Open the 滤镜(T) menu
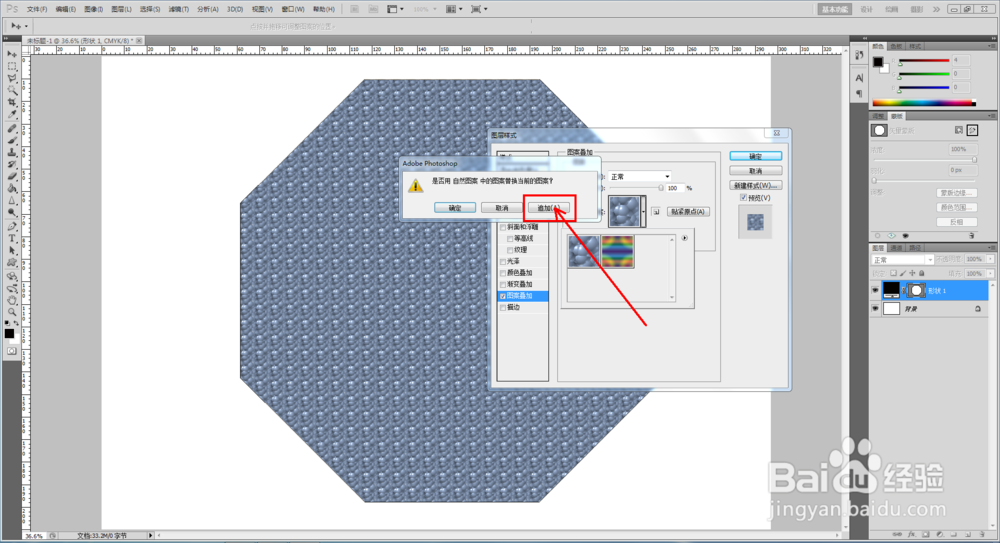 [x=179, y=9]
